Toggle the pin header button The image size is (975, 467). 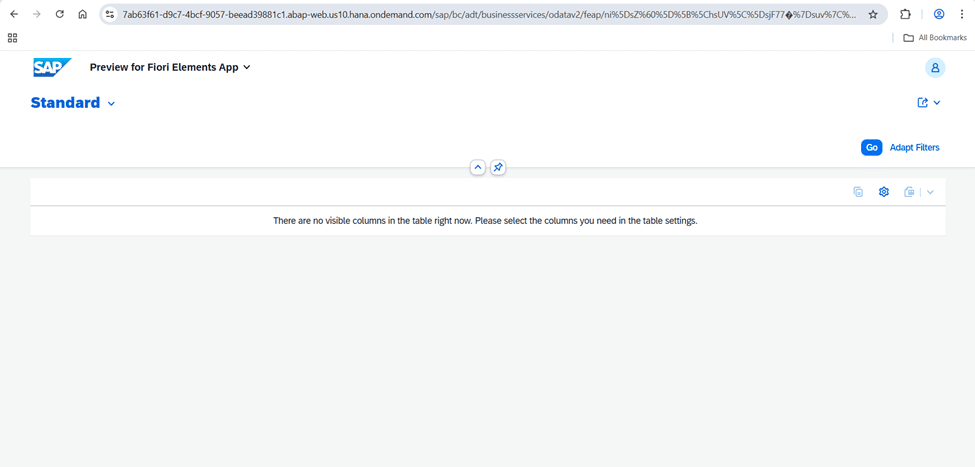[498, 167]
